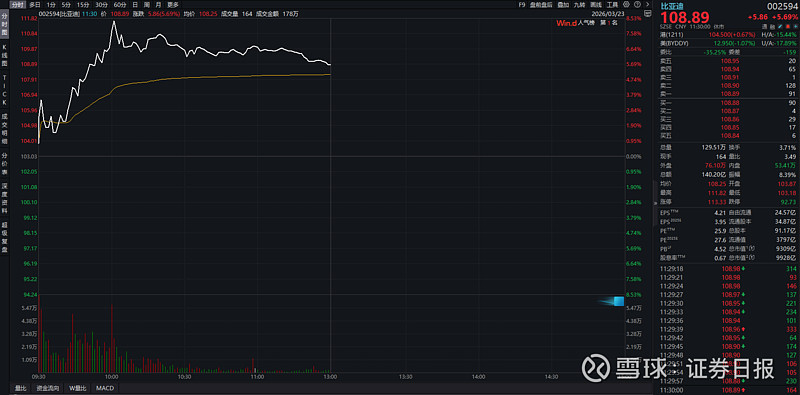
Task: Click the help question mark icon
Action: [637, 5]
